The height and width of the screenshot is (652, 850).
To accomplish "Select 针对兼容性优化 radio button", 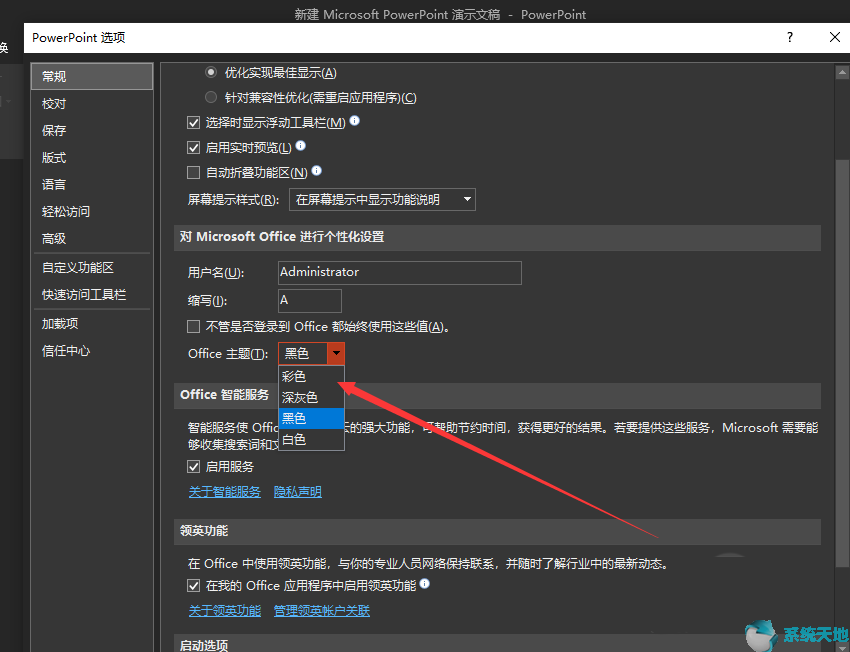I will pos(211,98).
